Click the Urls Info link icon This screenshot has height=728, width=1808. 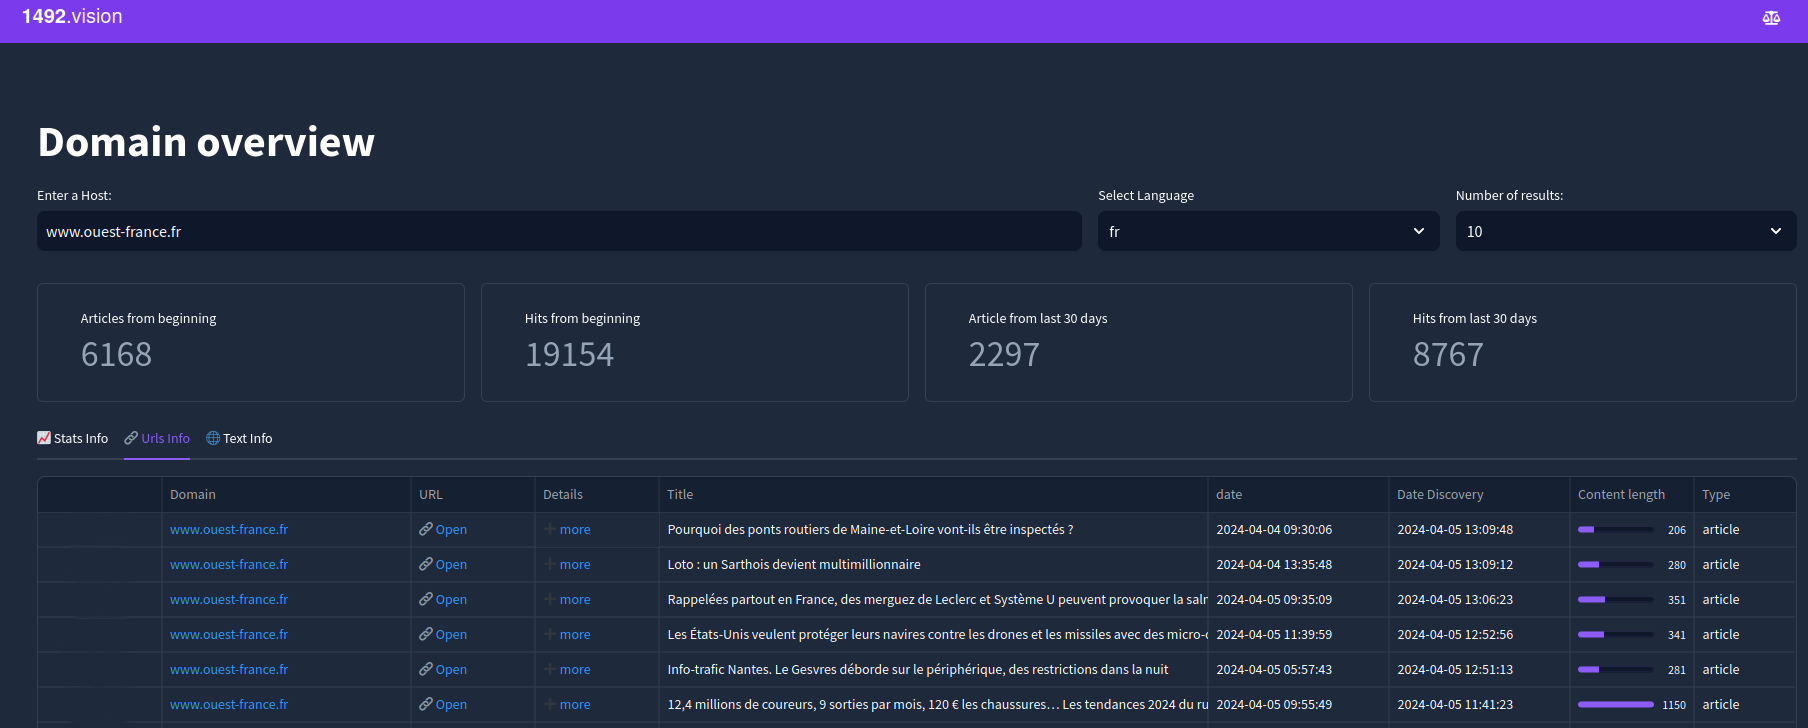(x=131, y=438)
